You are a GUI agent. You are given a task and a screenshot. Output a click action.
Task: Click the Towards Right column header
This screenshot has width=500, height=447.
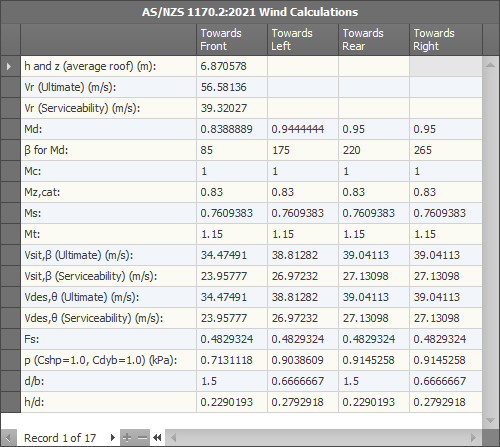coord(446,39)
